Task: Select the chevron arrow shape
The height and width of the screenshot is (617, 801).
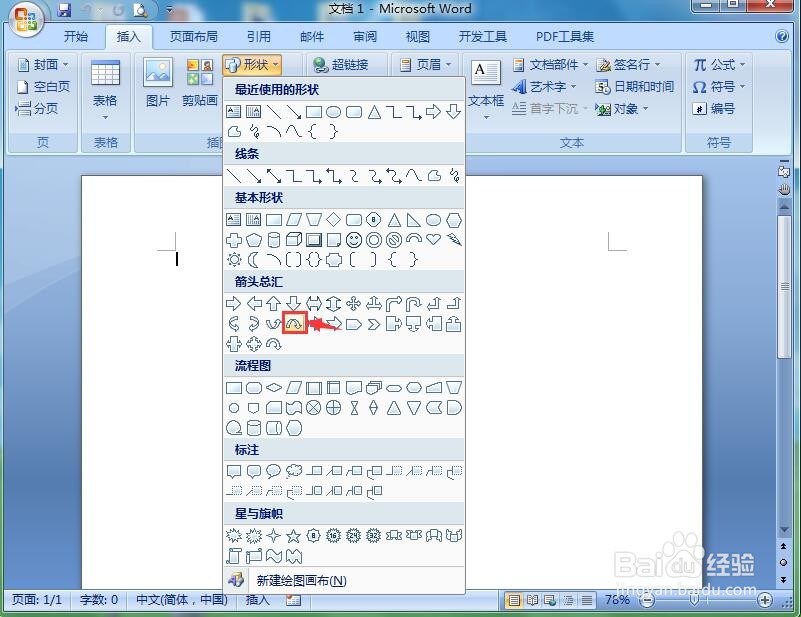Action: pyautogui.click(x=373, y=324)
